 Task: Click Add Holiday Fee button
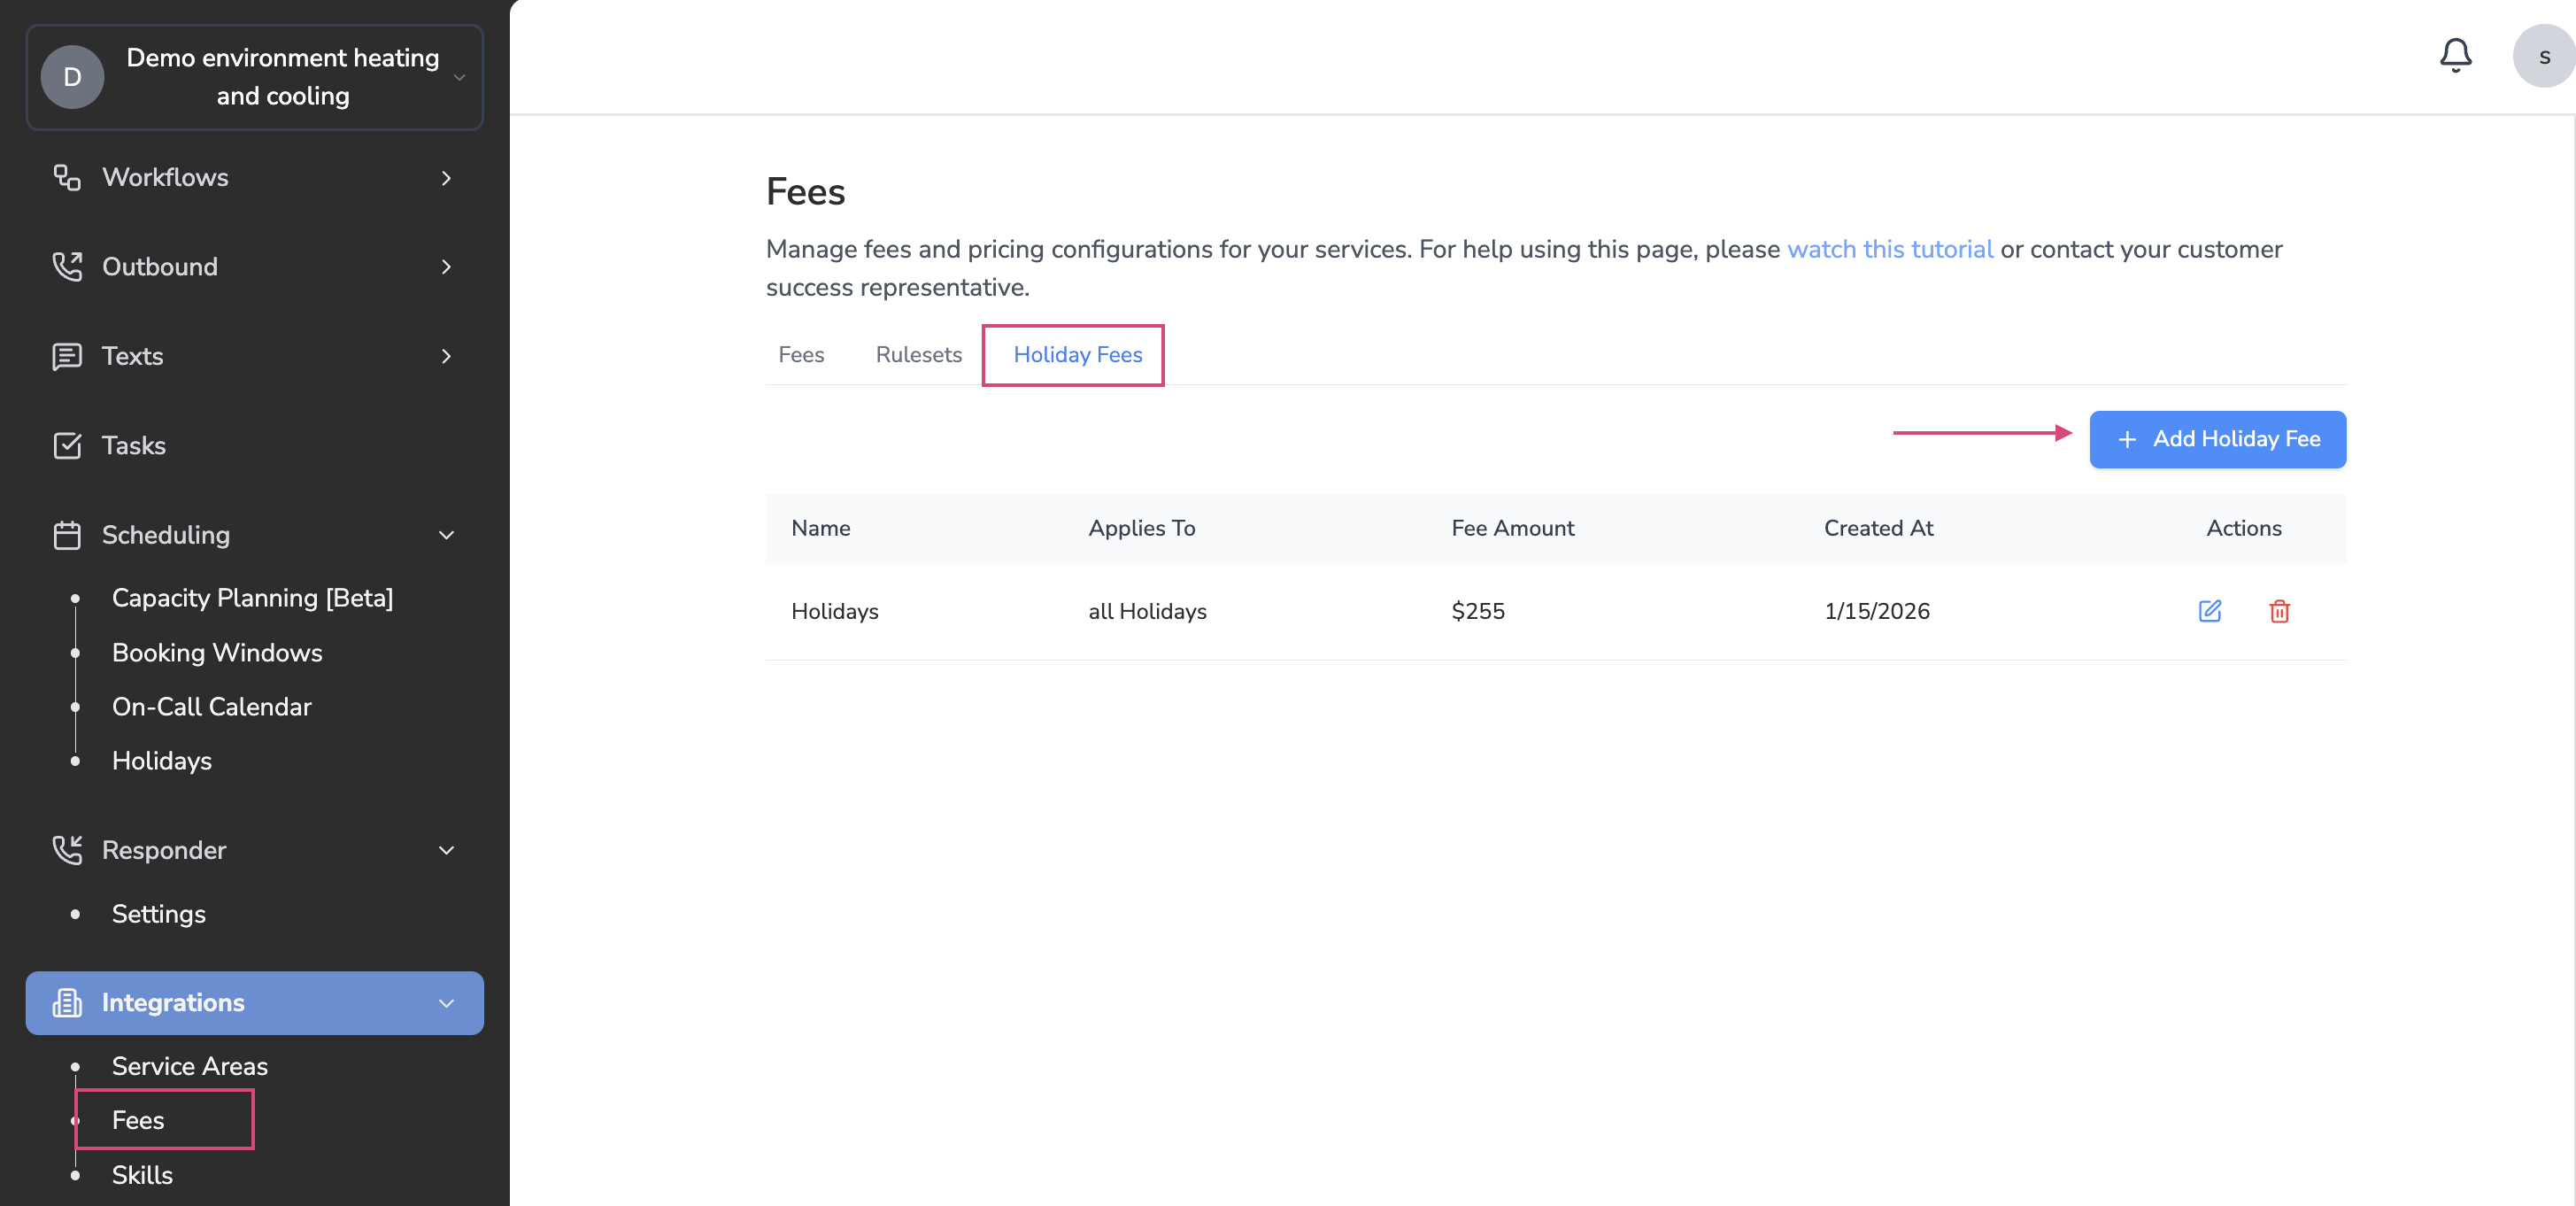coord(2217,439)
